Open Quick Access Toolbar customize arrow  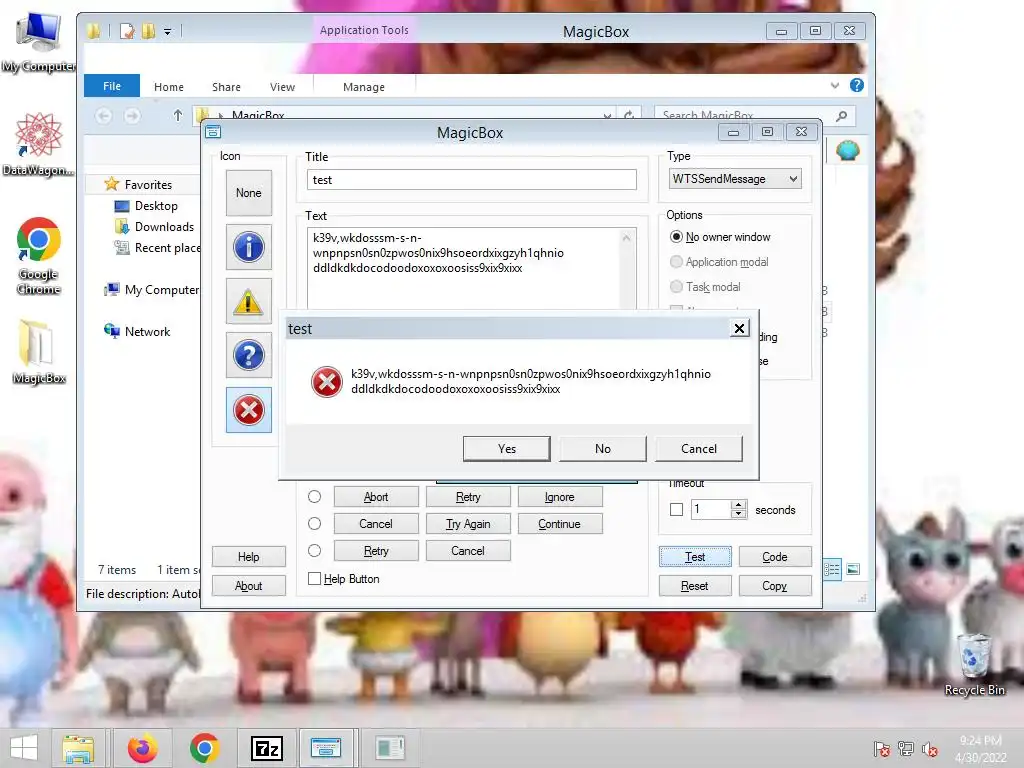pos(168,31)
